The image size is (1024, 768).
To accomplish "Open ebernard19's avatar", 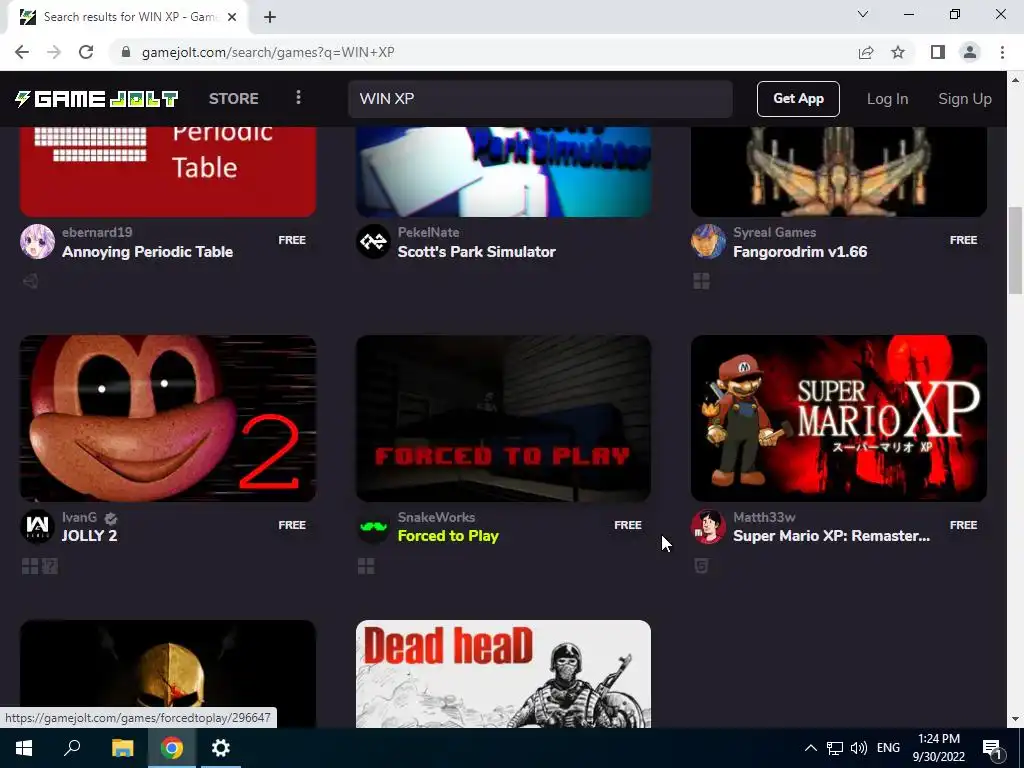I will (37, 242).
